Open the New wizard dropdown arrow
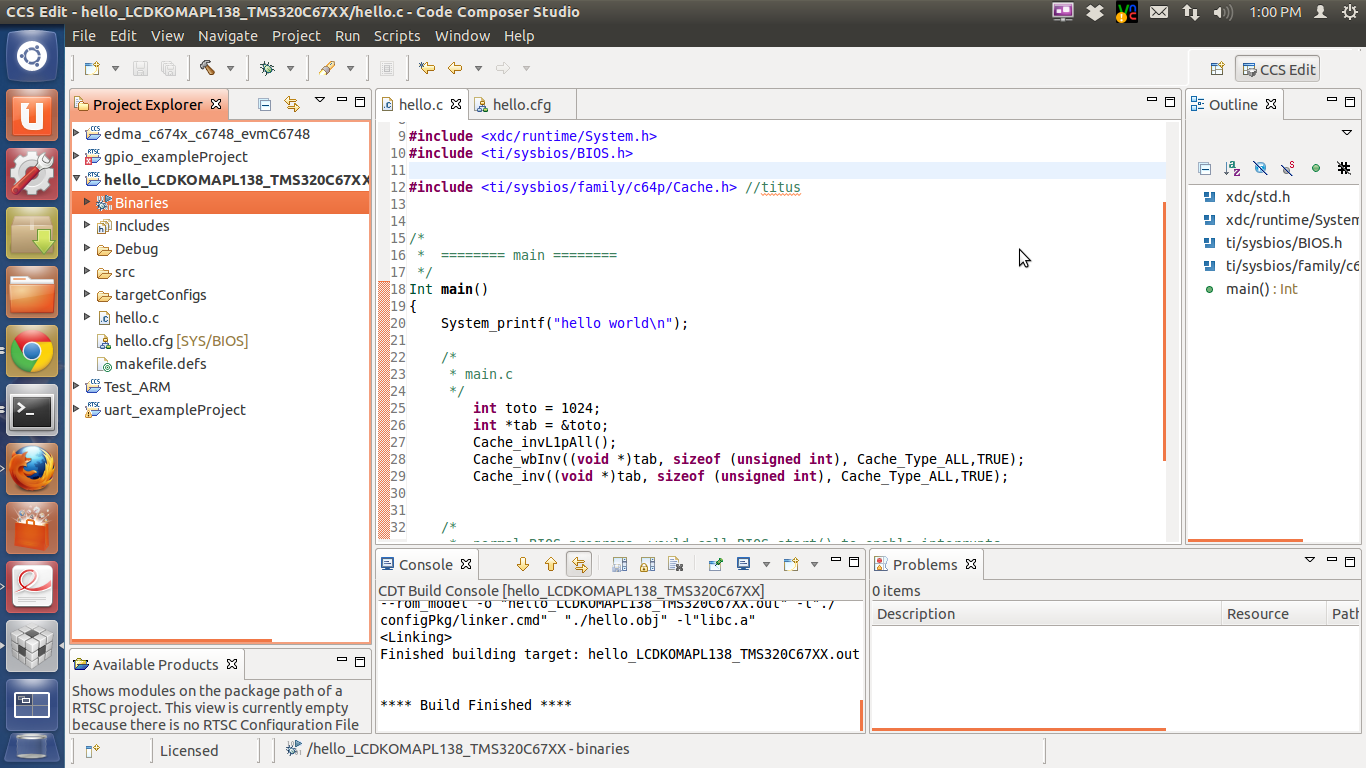The image size is (1366, 768). click(x=115, y=68)
